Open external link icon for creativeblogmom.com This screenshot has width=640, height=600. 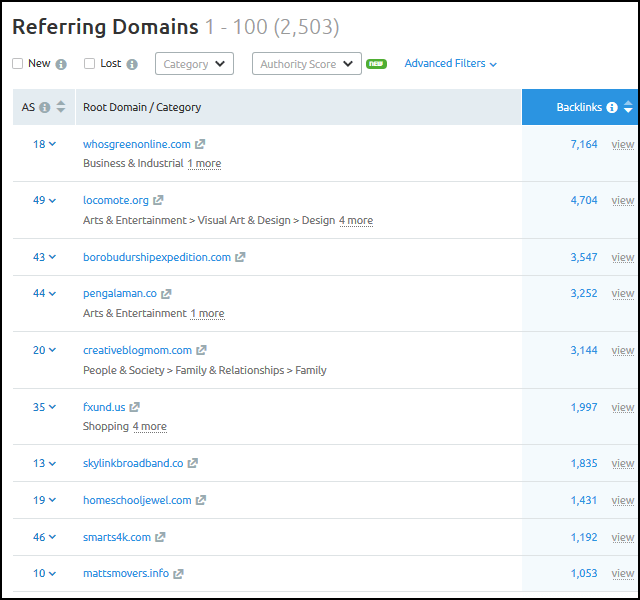coord(201,350)
